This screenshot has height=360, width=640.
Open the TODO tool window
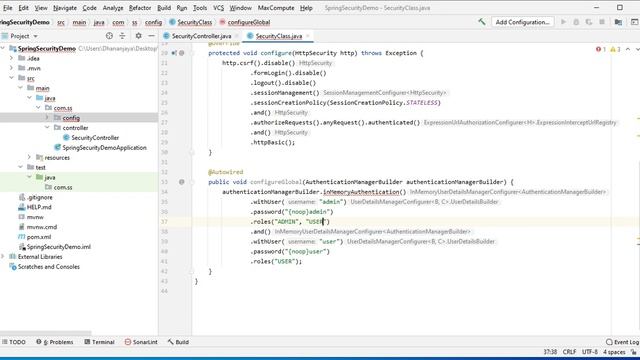(x=13, y=342)
